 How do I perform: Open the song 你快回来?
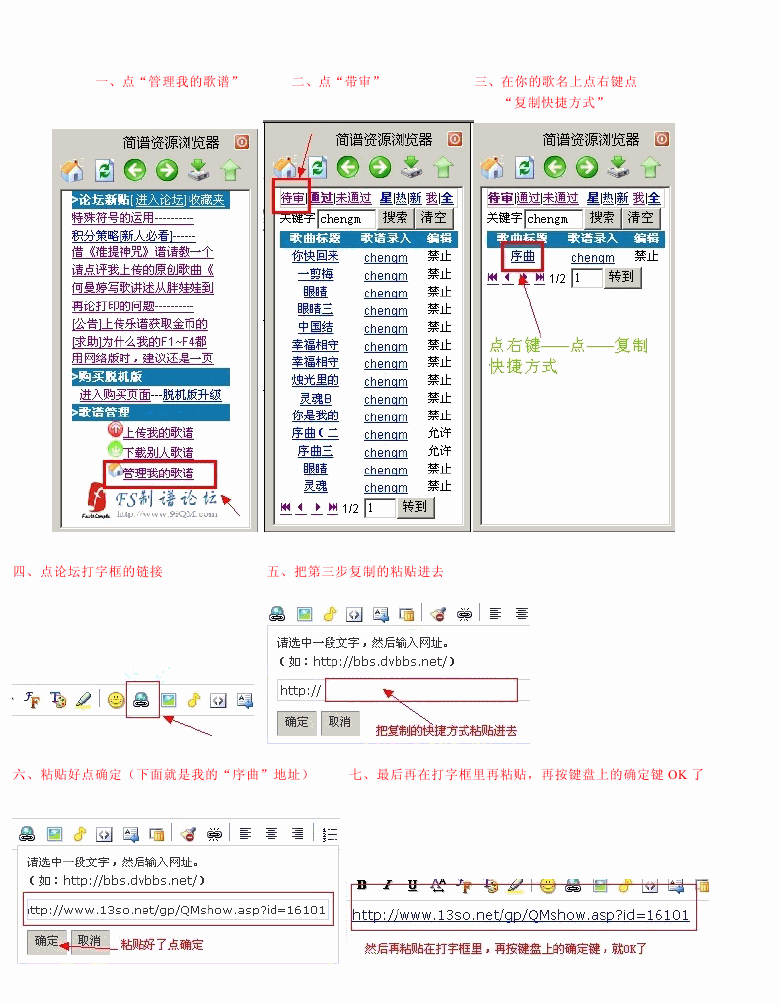(315, 256)
